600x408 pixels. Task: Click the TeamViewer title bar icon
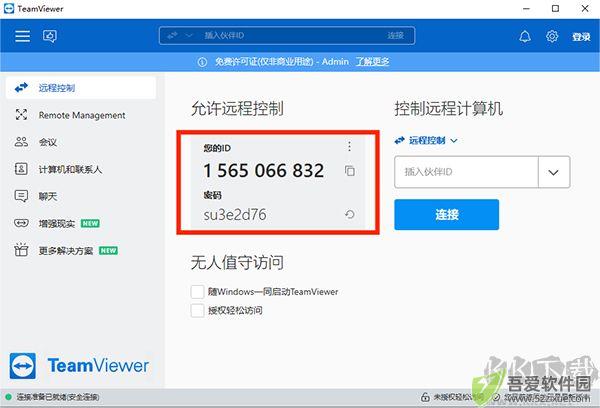[8, 8]
